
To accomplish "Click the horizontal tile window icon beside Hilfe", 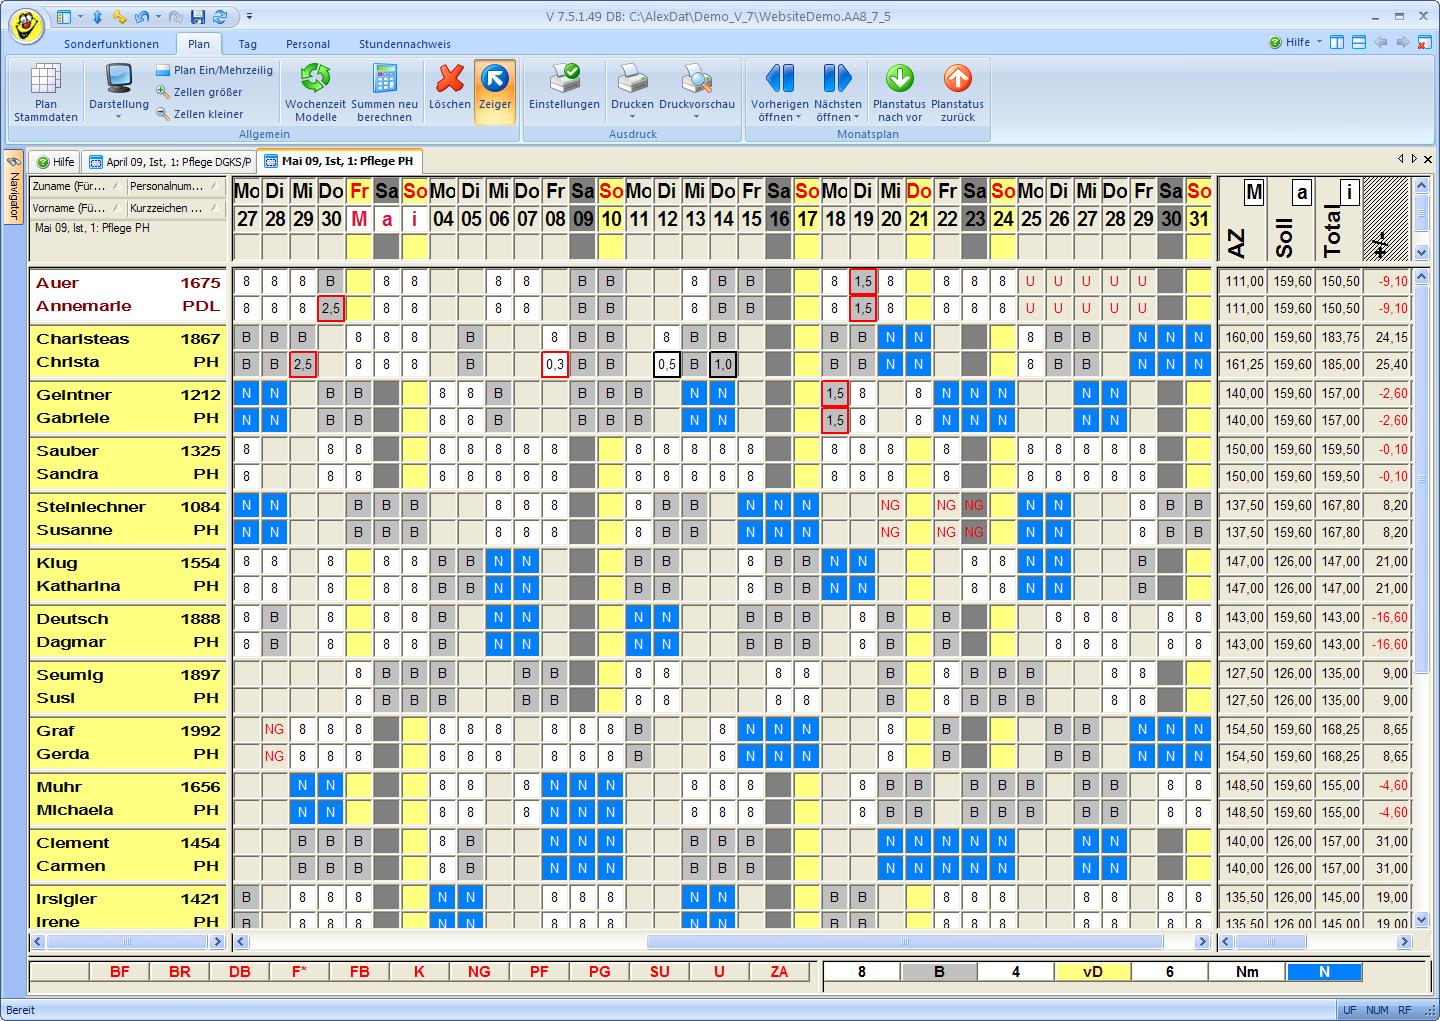I will pyautogui.click(x=1359, y=42).
